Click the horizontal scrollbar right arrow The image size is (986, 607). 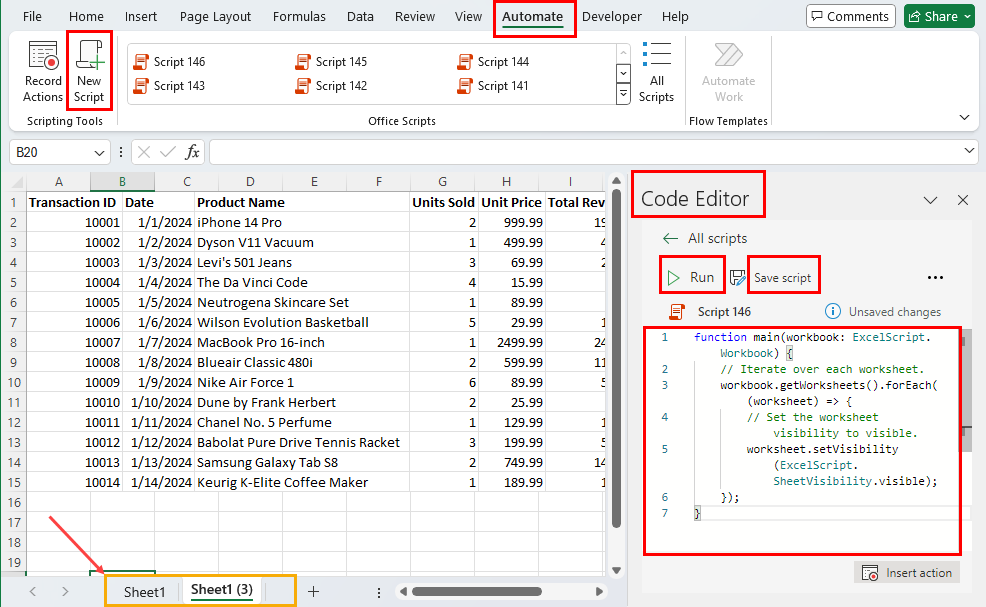pos(599,591)
